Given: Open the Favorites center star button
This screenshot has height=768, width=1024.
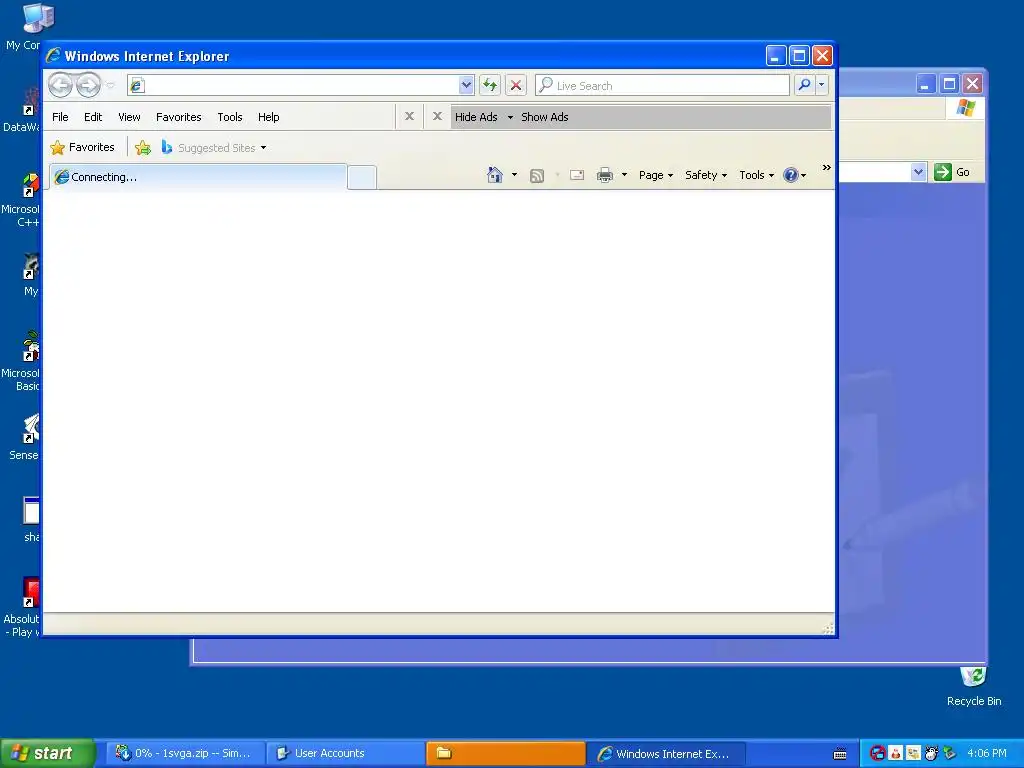Looking at the screenshot, I should pos(82,148).
